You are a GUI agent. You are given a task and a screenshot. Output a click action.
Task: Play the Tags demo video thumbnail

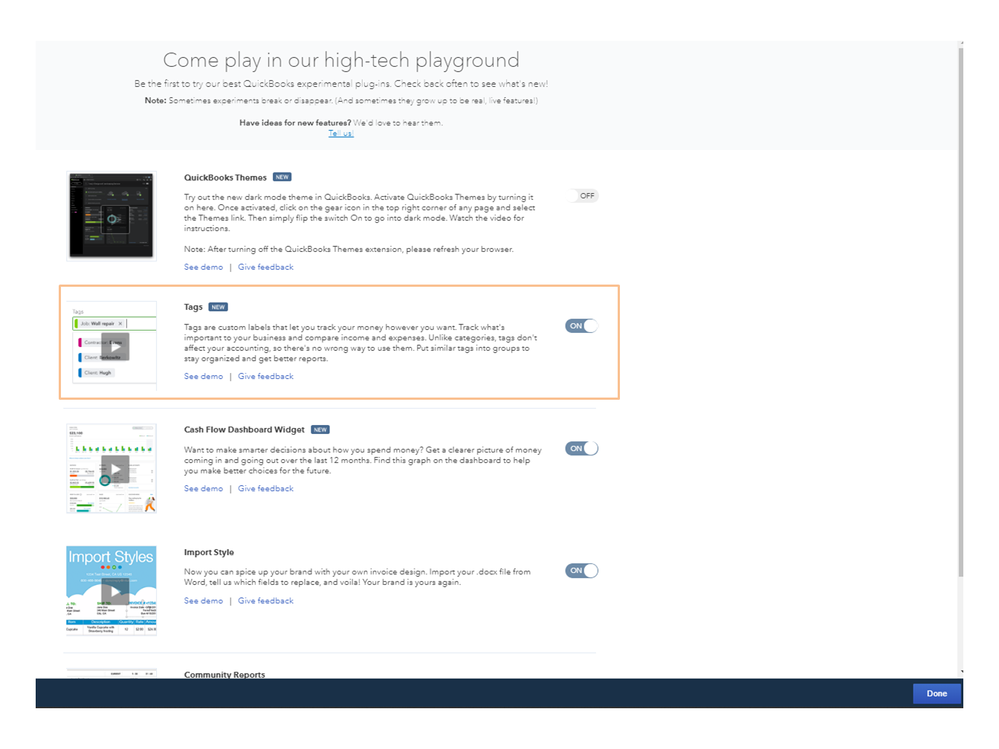(115, 346)
